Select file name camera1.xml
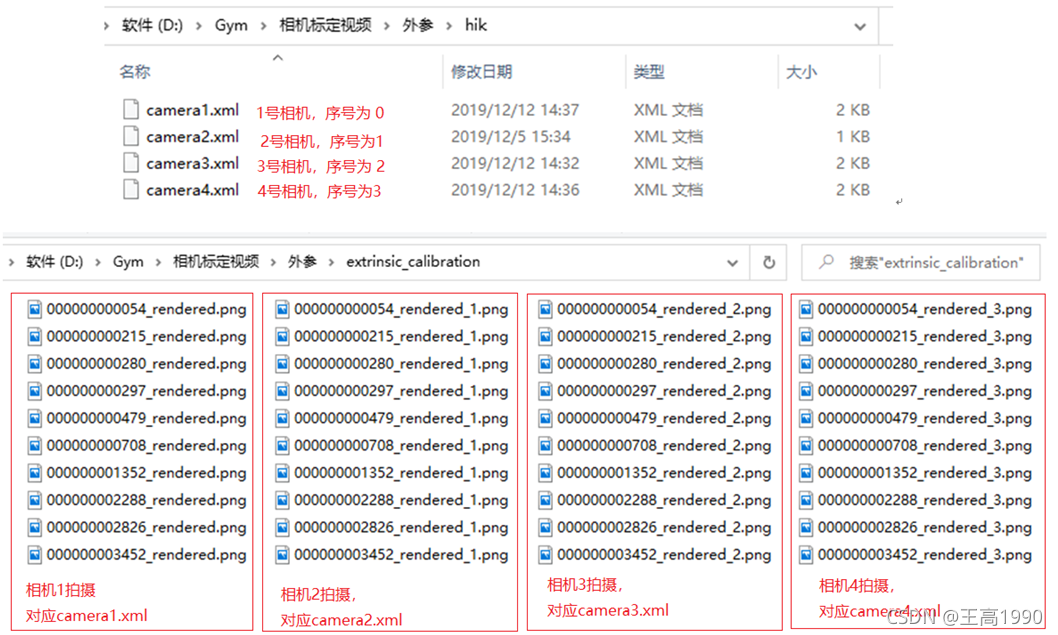The width and height of the screenshot is (1058, 635). [x=192, y=110]
